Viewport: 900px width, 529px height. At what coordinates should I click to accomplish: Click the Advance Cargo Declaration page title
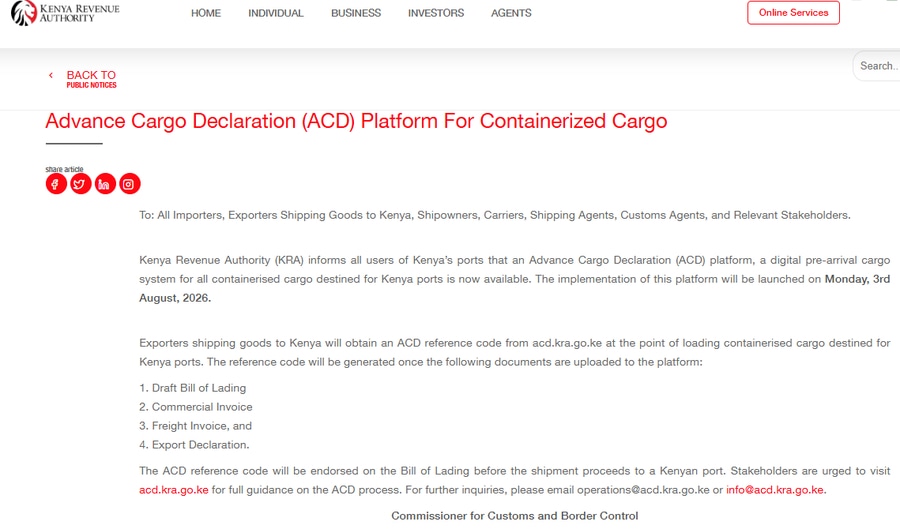pyautogui.click(x=356, y=121)
